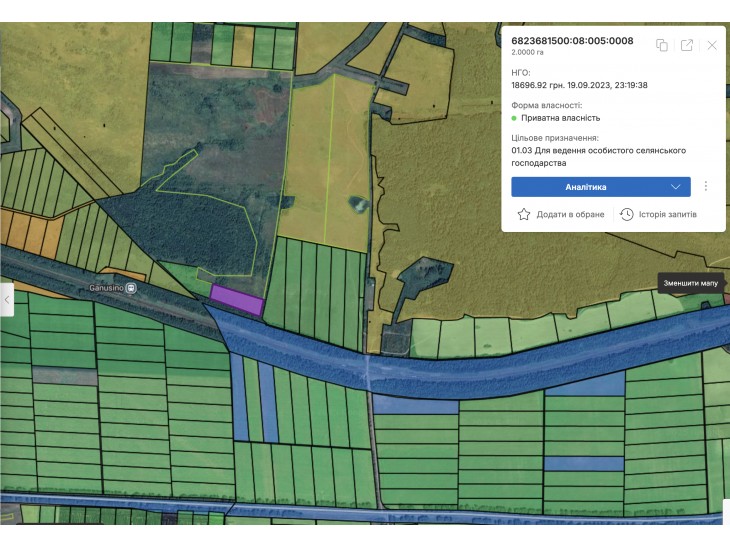Click the small pond on the yellow field
This screenshot has height=547, width=730.
(359, 204)
